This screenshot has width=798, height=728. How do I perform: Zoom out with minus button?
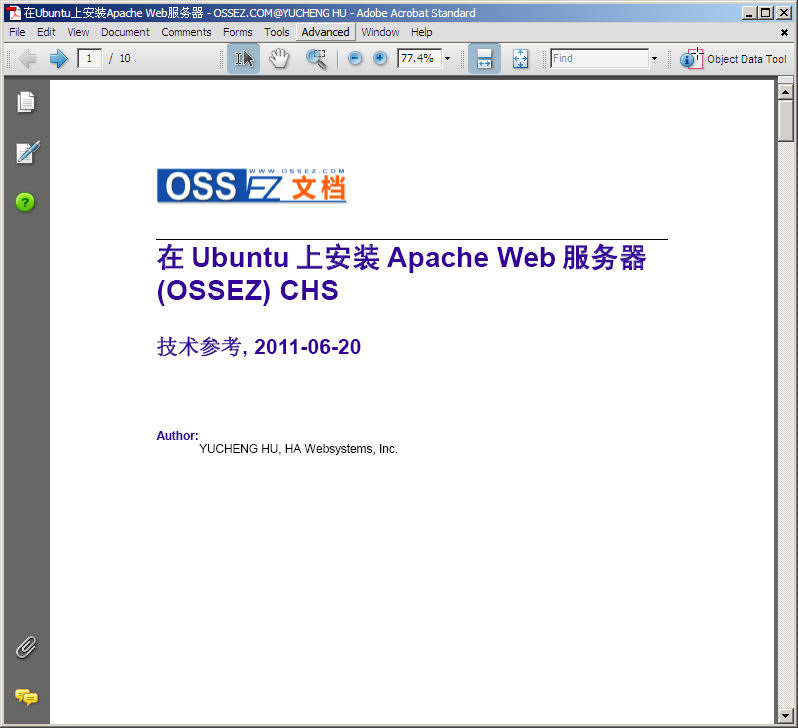pos(355,59)
